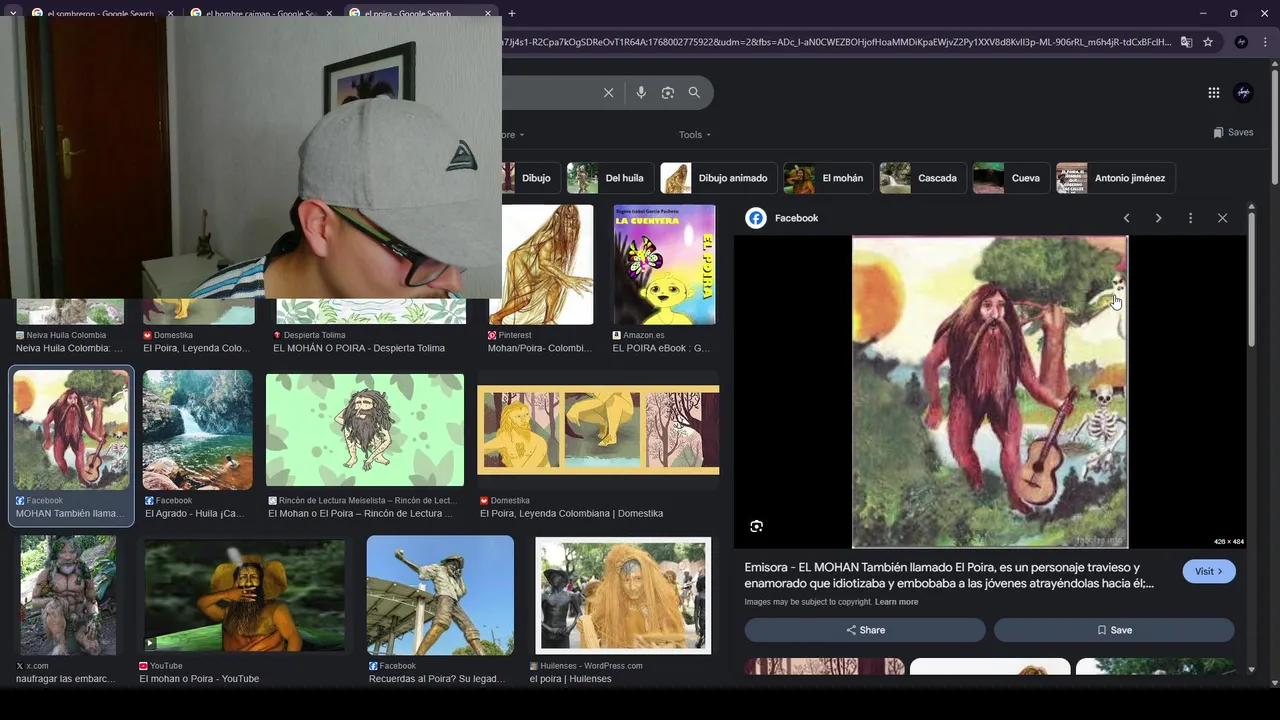Close the image preview panel

(x=1222, y=218)
